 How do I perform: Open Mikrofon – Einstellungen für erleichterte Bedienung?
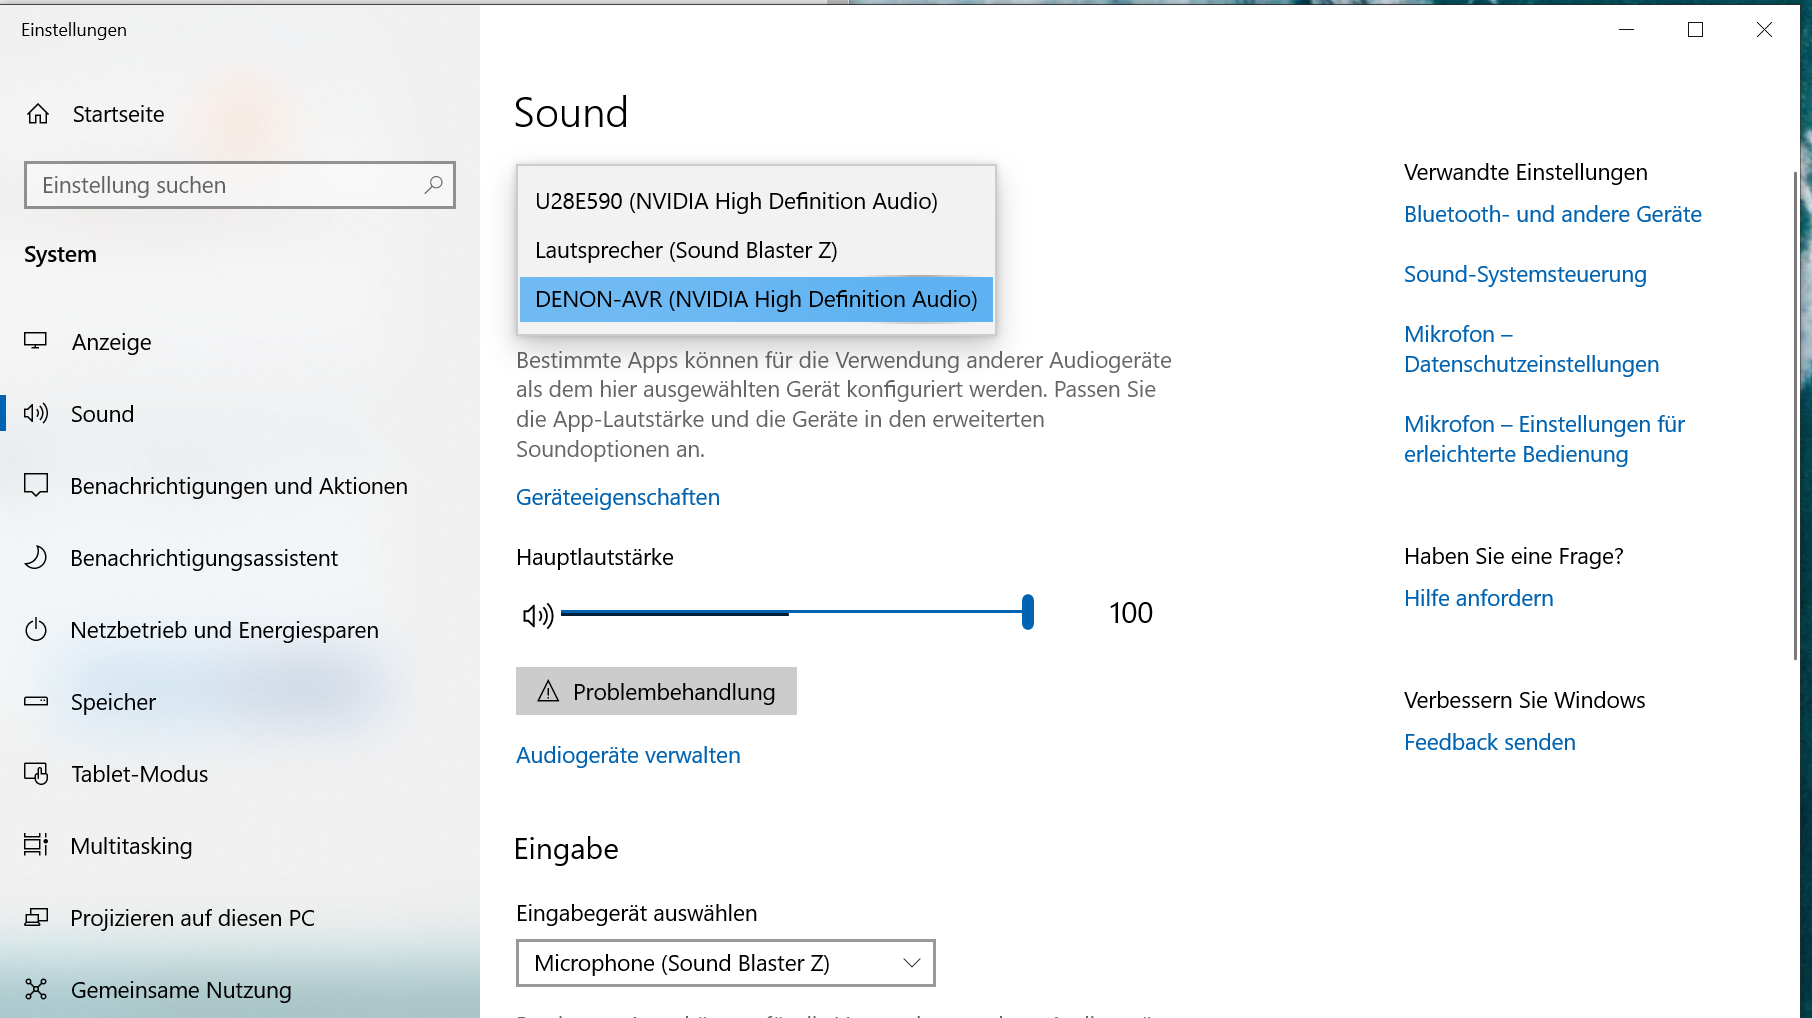click(1544, 439)
